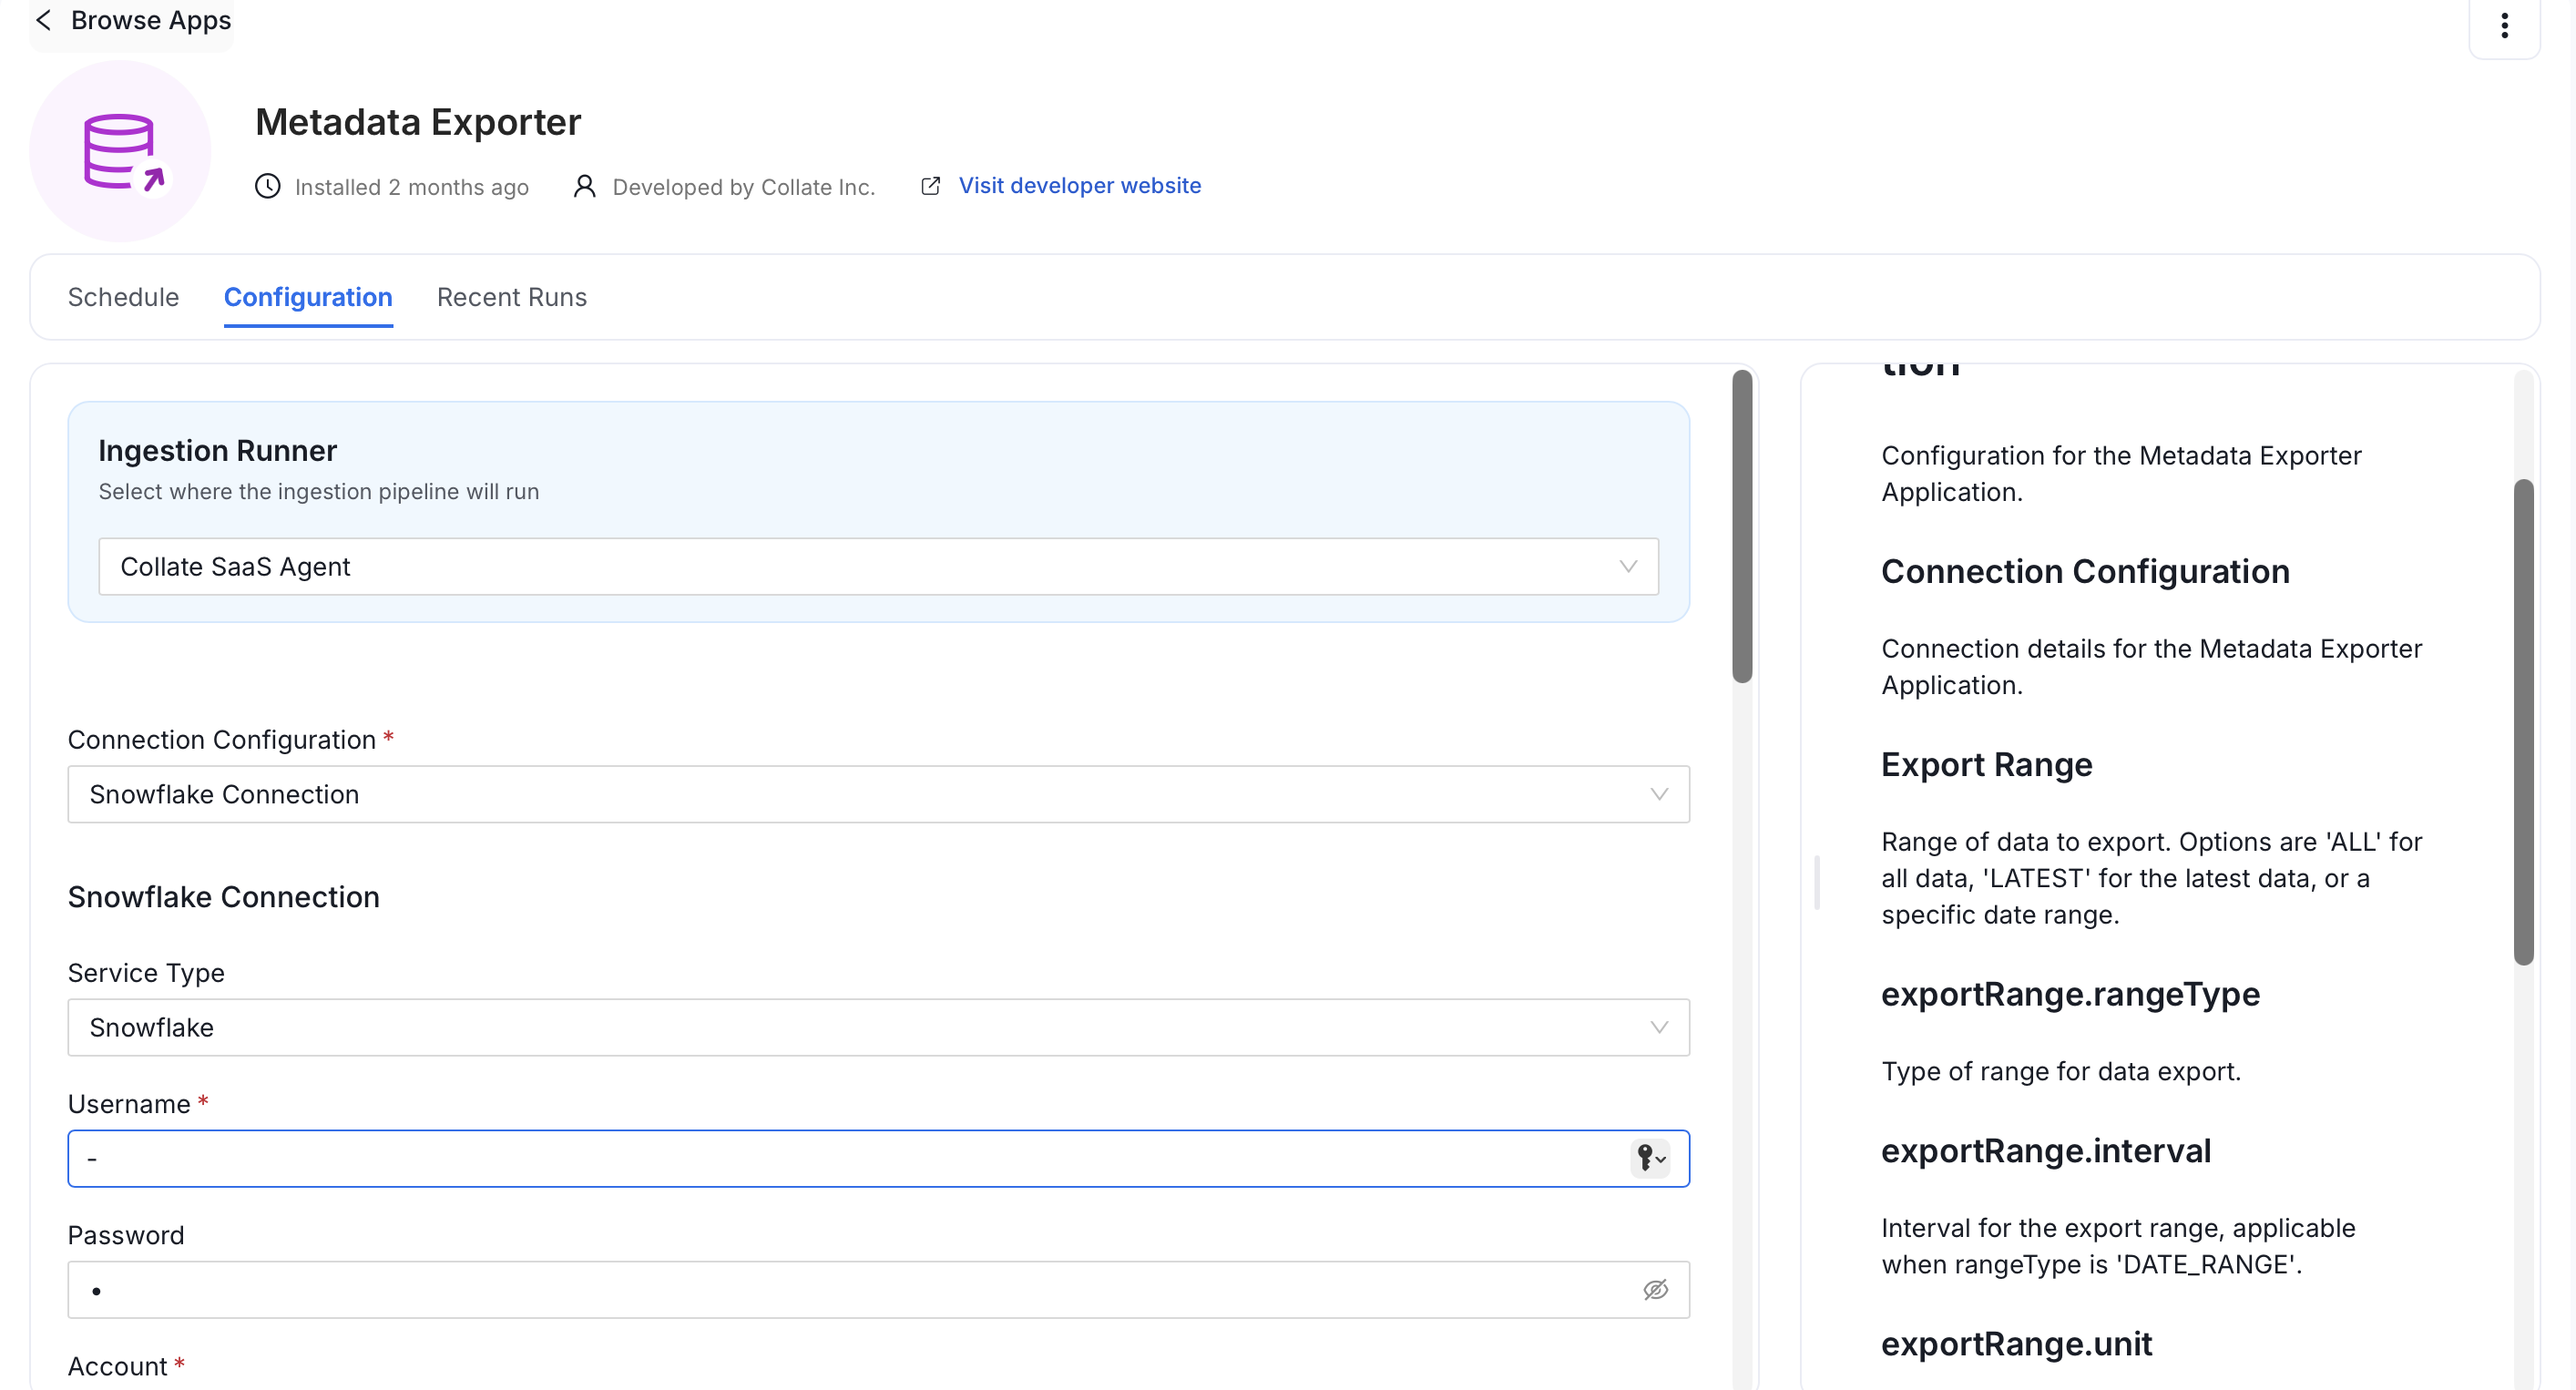
Task: Select the Configuration tab
Action: tap(308, 297)
